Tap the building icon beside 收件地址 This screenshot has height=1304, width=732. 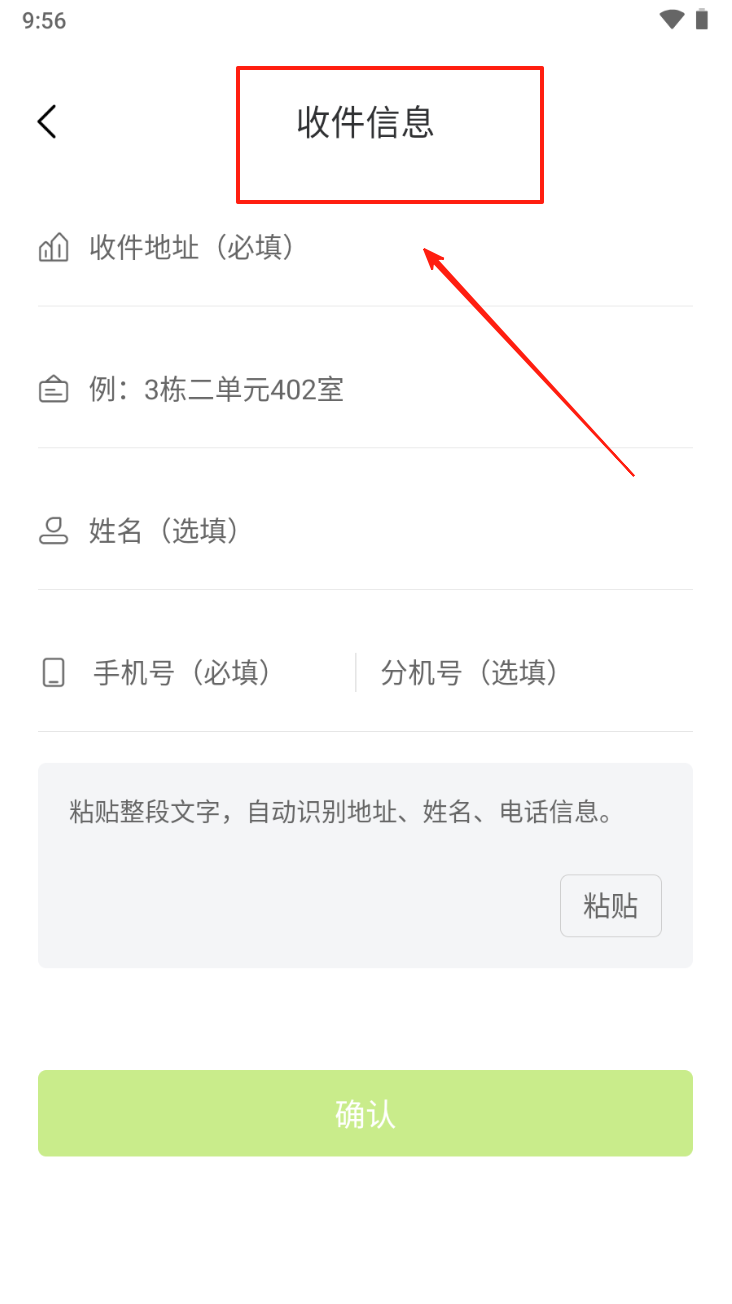point(53,247)
